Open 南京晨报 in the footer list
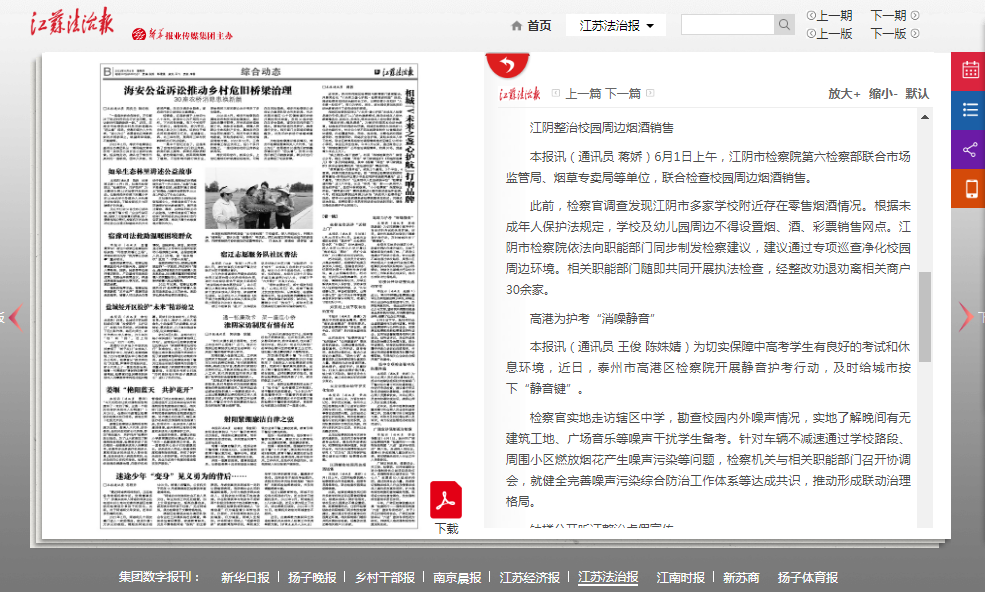This screenshot has height=592, width=985. 457,578
